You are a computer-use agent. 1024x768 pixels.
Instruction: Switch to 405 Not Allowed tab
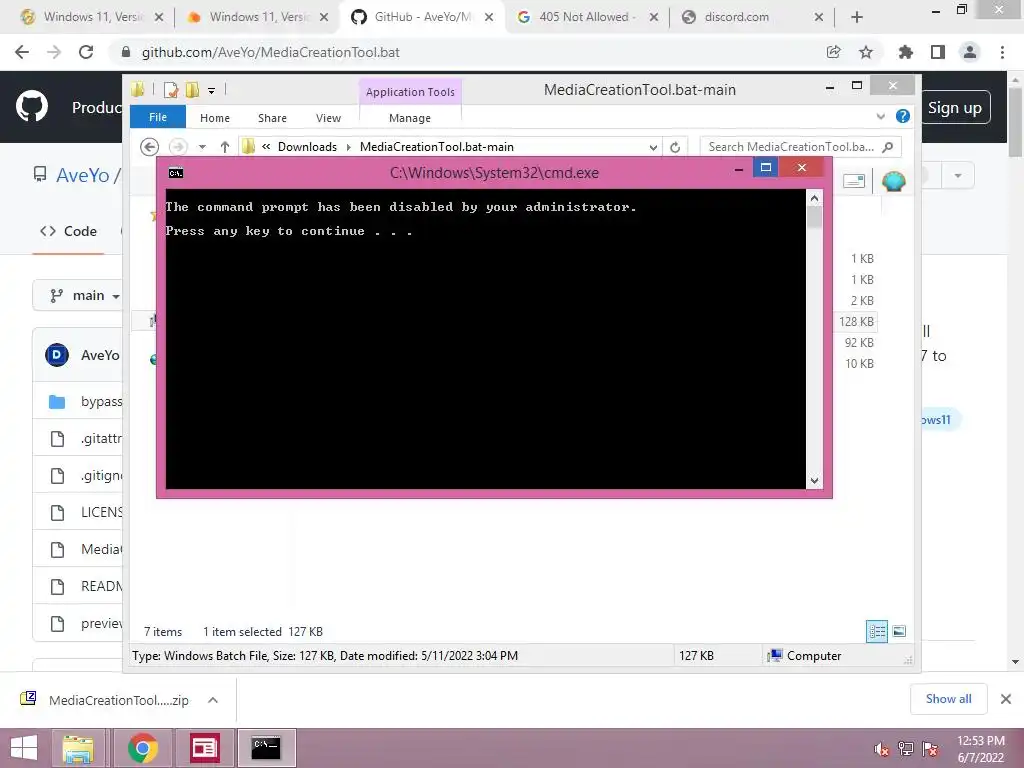[x=587, y=18]
